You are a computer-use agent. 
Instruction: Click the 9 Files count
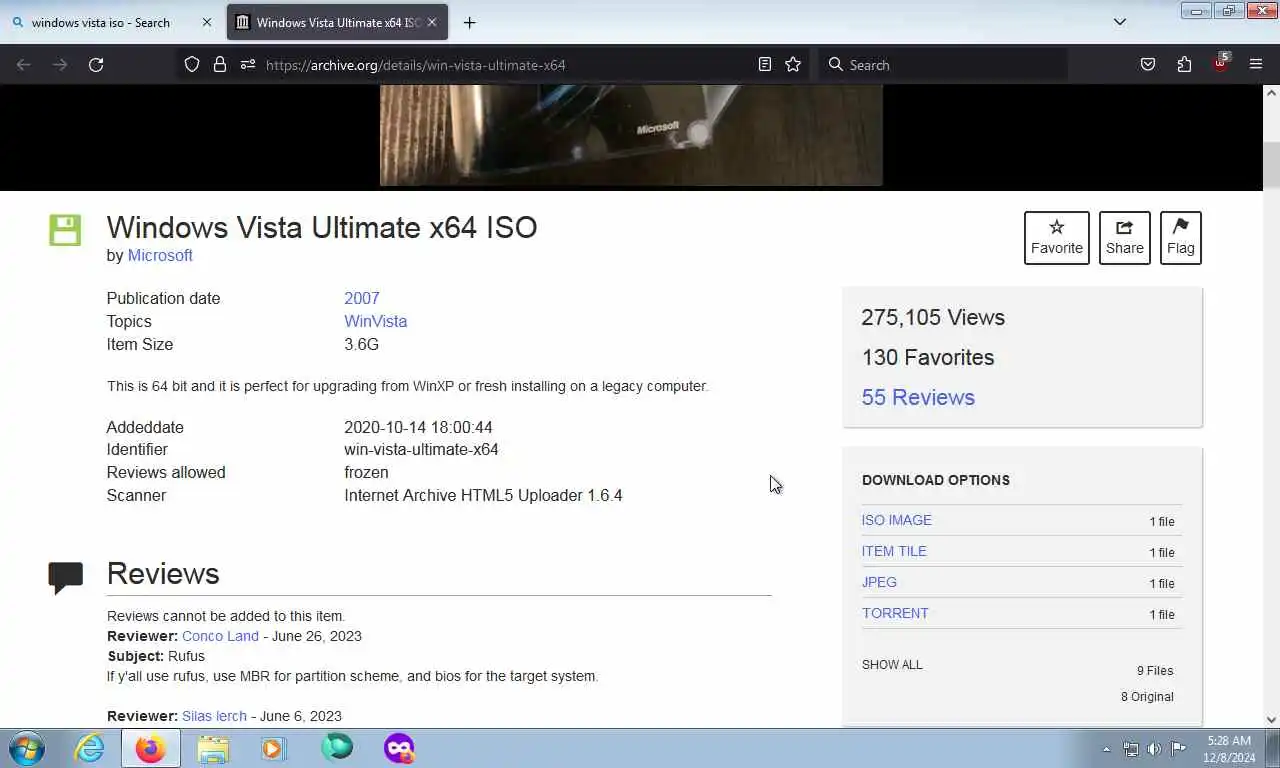click(x=1155, y=671)
